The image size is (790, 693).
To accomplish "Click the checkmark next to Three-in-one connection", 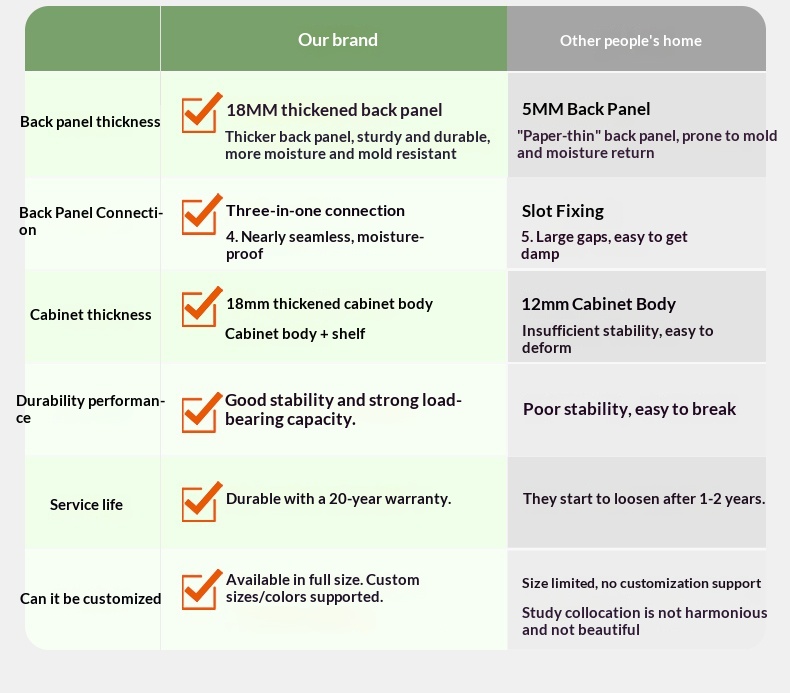I will 201,214.
